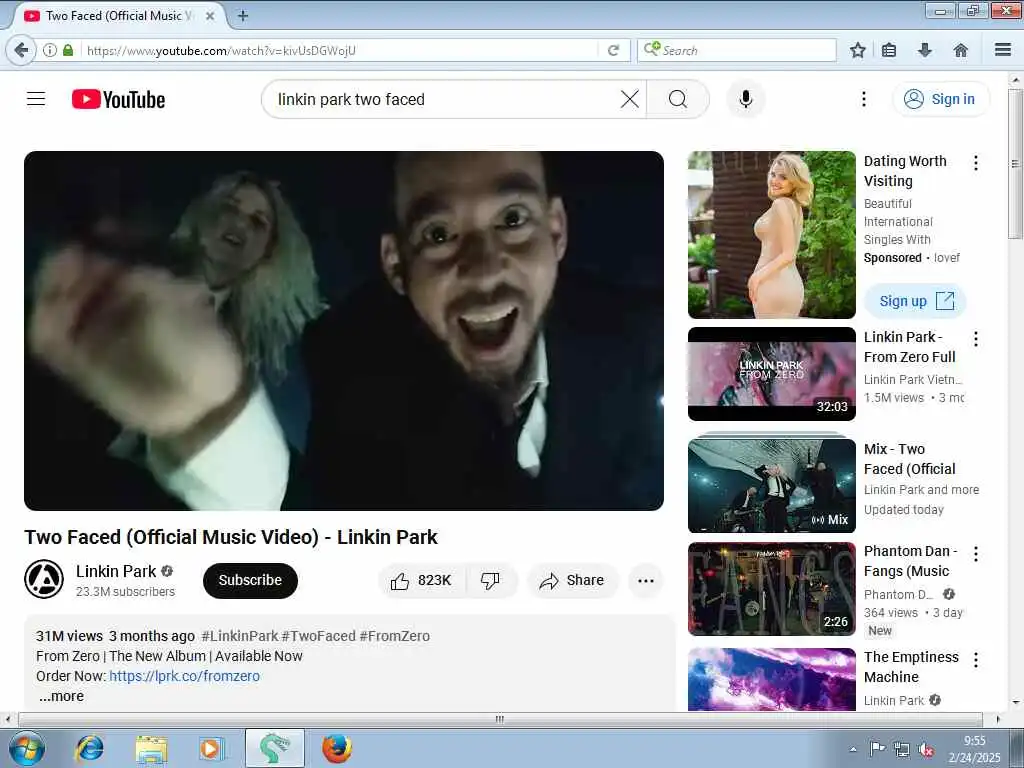Open options for The Emptiness Machine video
The height and width of the screenshot is (768, 1024).
[x=976, y=660]
